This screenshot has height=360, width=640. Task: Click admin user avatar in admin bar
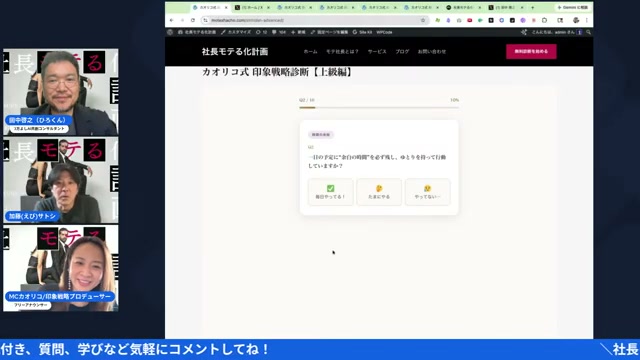point(579,32)
